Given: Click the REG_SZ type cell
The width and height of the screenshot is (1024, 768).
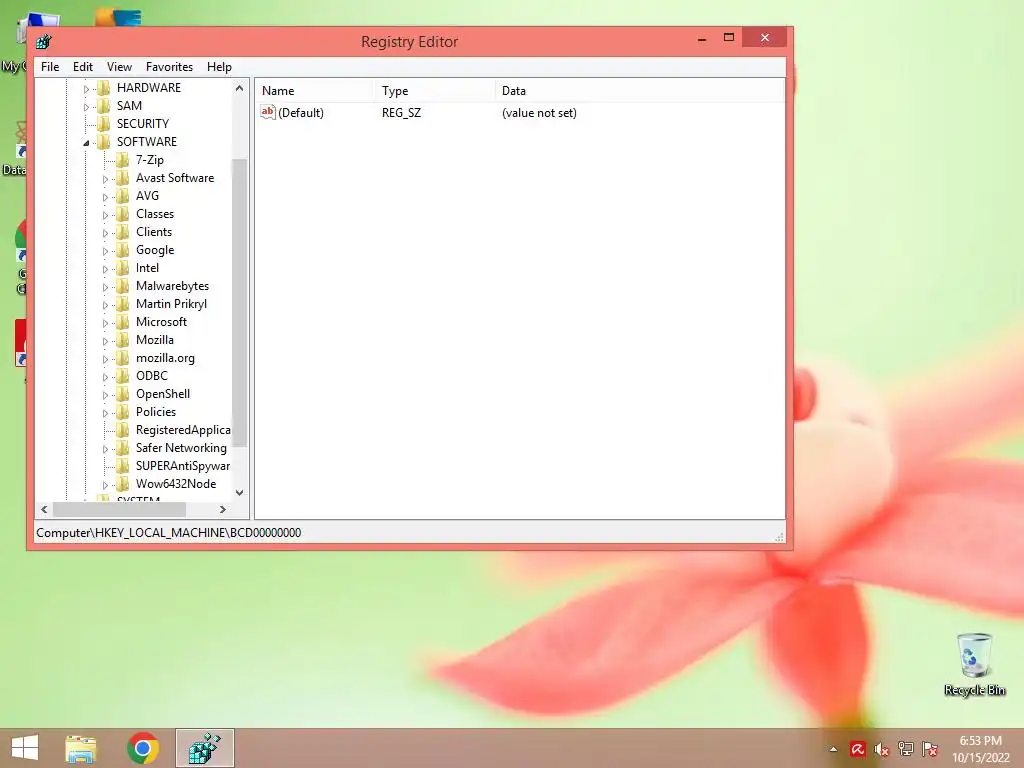Looking at the screenshot, I should click(401, 113).
